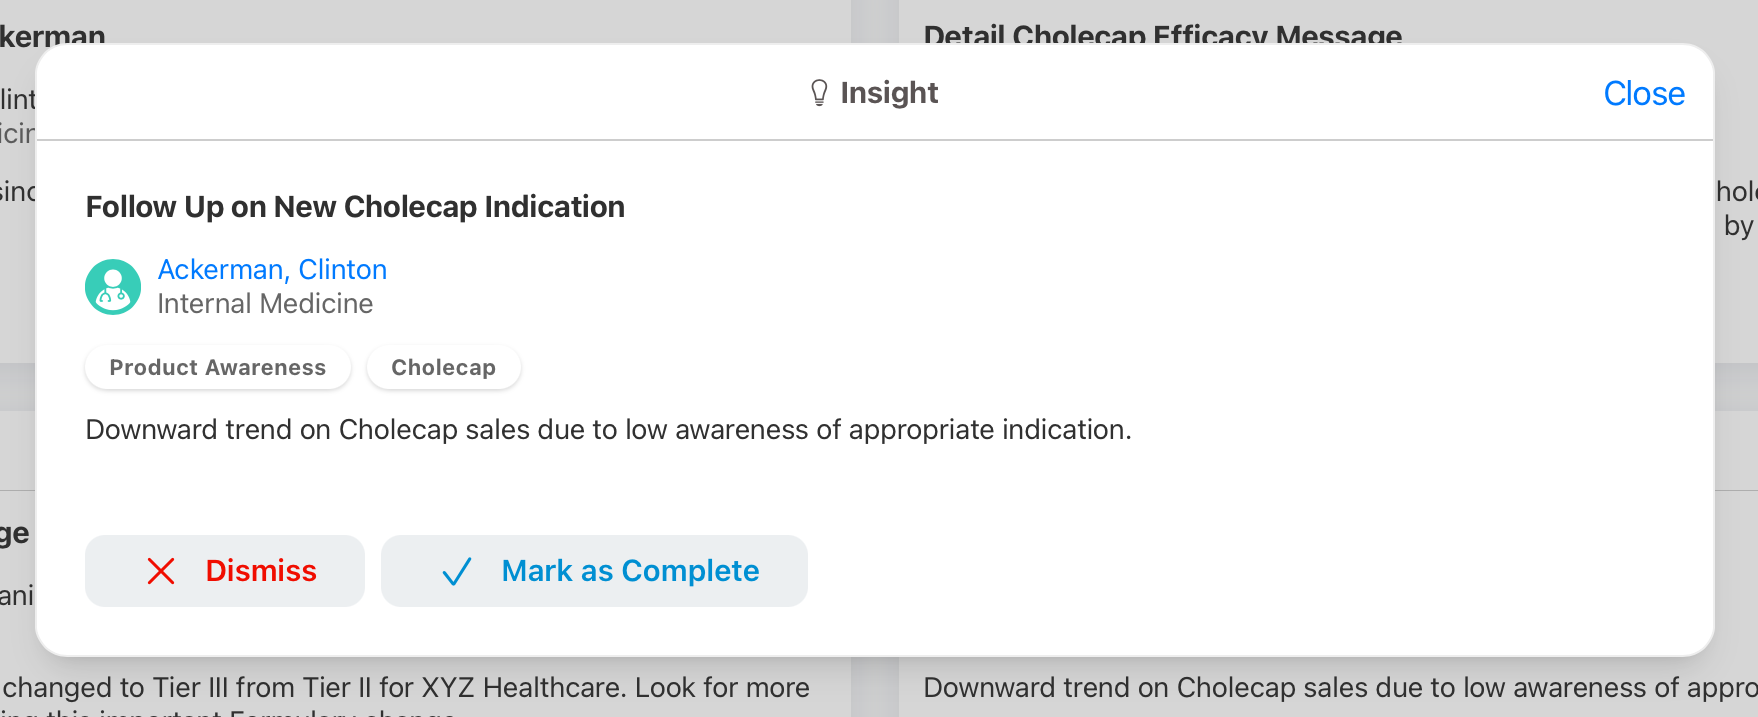The width and height of the screenshot is (1758, 717).
Task: Click background Tier III XYZ Healthcare text
Action: pos(405,688)
